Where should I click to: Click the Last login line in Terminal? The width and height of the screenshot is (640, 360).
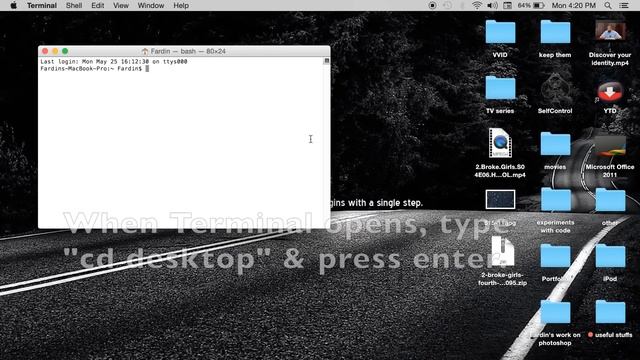(x=113, y=62)
